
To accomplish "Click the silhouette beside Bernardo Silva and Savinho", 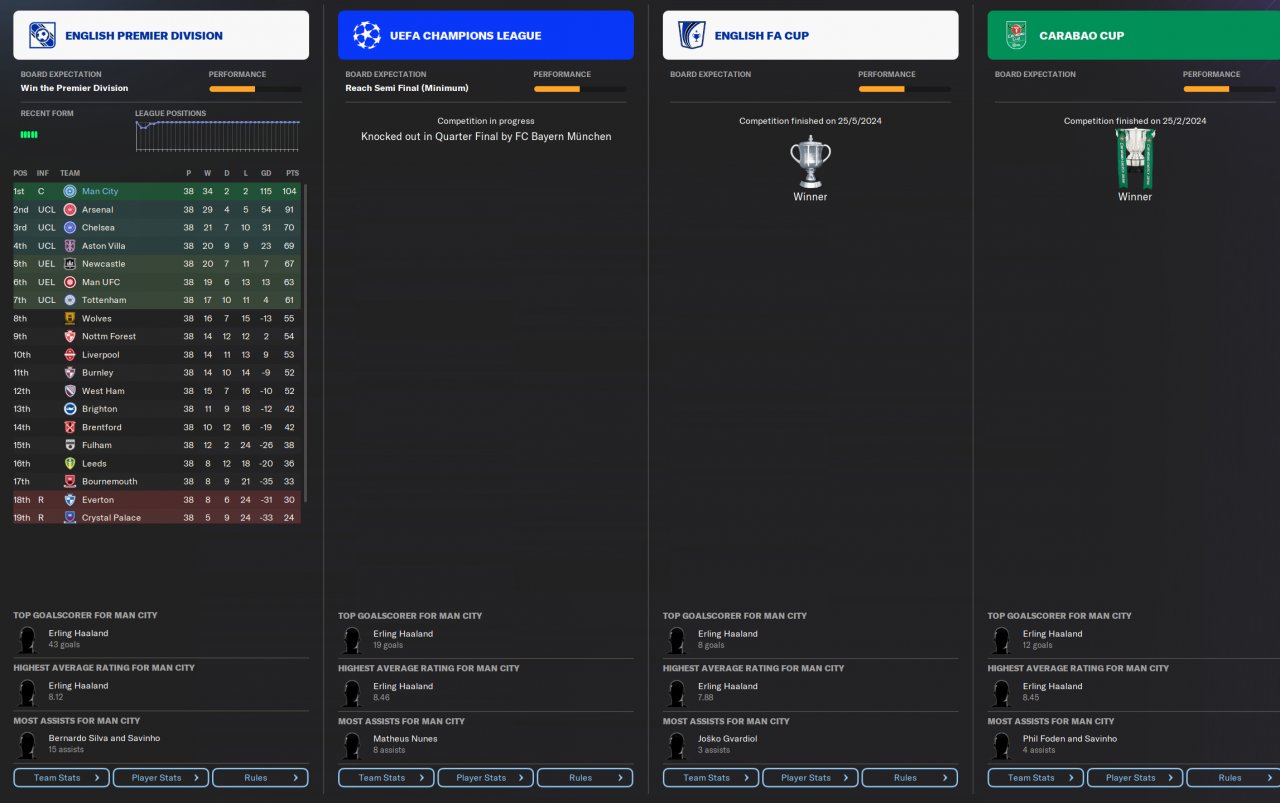I will click(27, 745).
